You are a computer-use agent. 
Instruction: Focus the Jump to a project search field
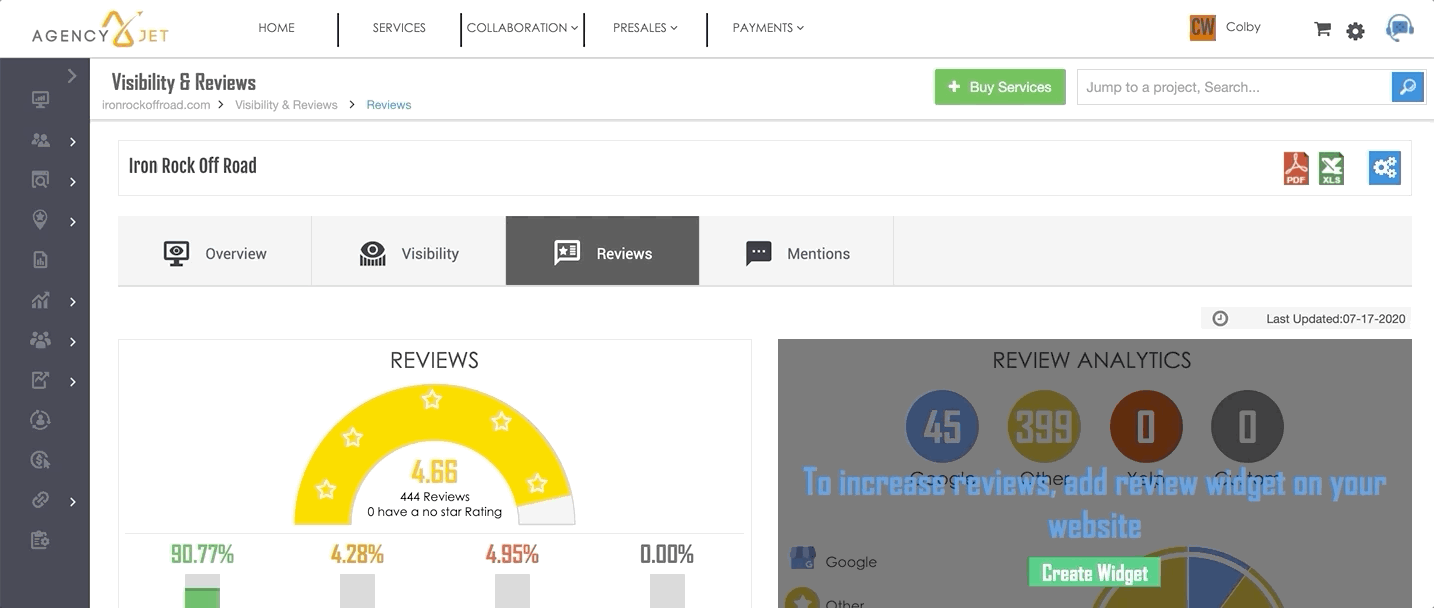[x=1234, y=87]
